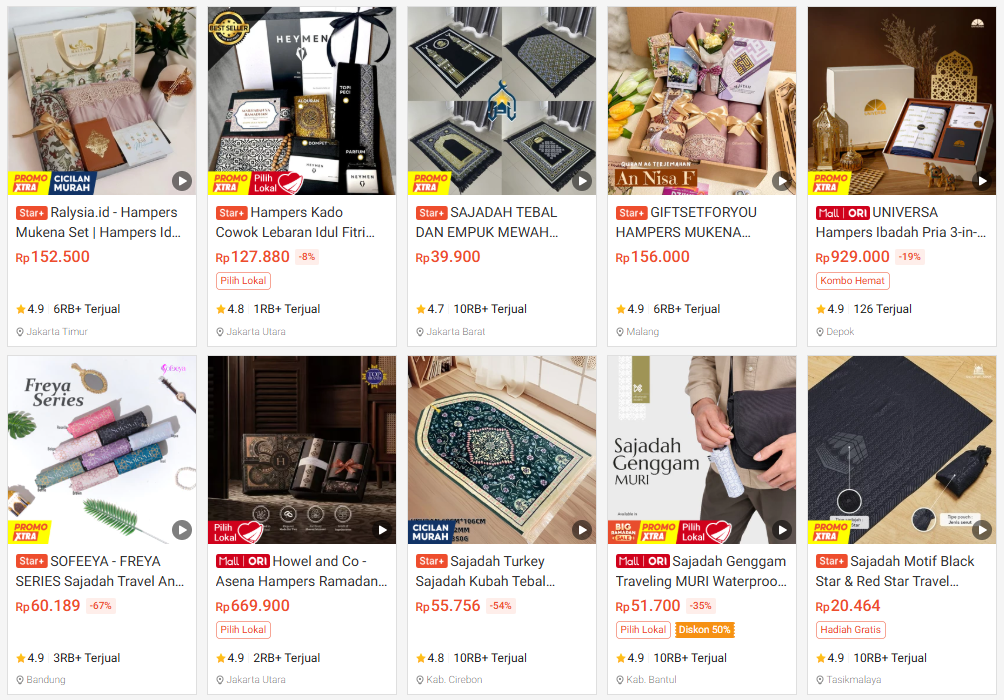Play video on SAJADAH TEBAL DAN EMPUK product
The width and height of the screenshot is (1004, 700).
point(581,181)
